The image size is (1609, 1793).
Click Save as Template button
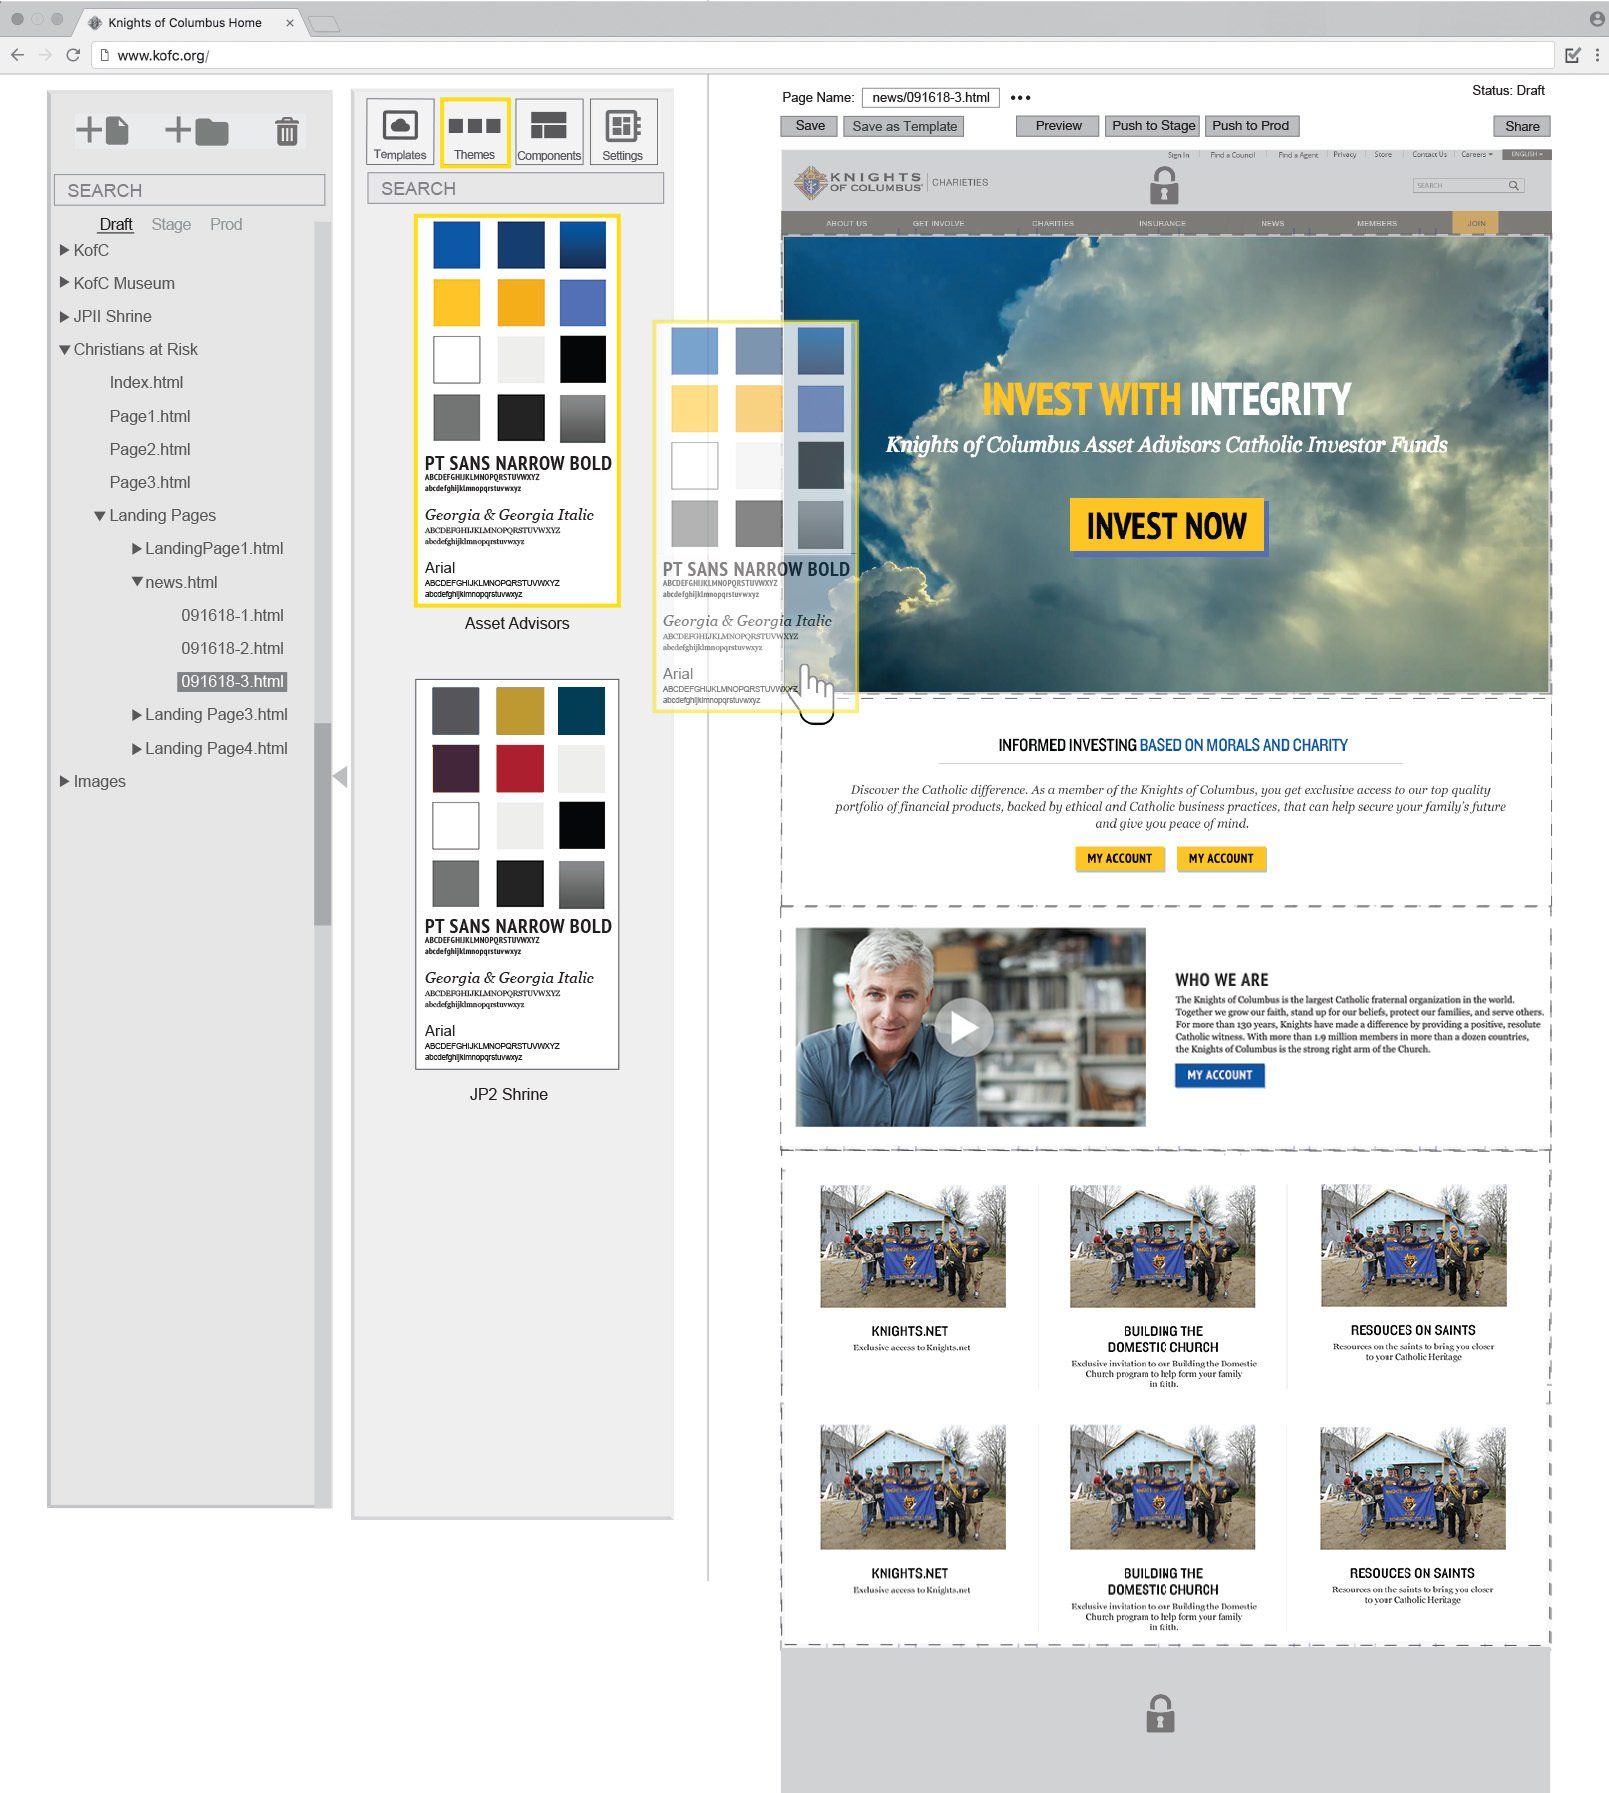pos(905,126)
